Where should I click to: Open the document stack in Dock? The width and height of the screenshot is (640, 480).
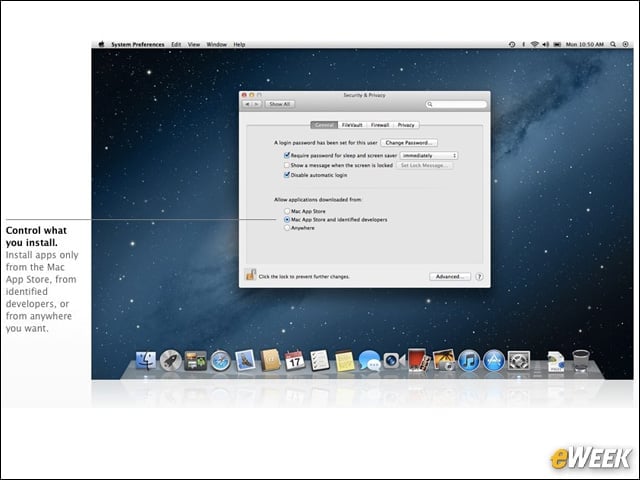tap(556, 362)
